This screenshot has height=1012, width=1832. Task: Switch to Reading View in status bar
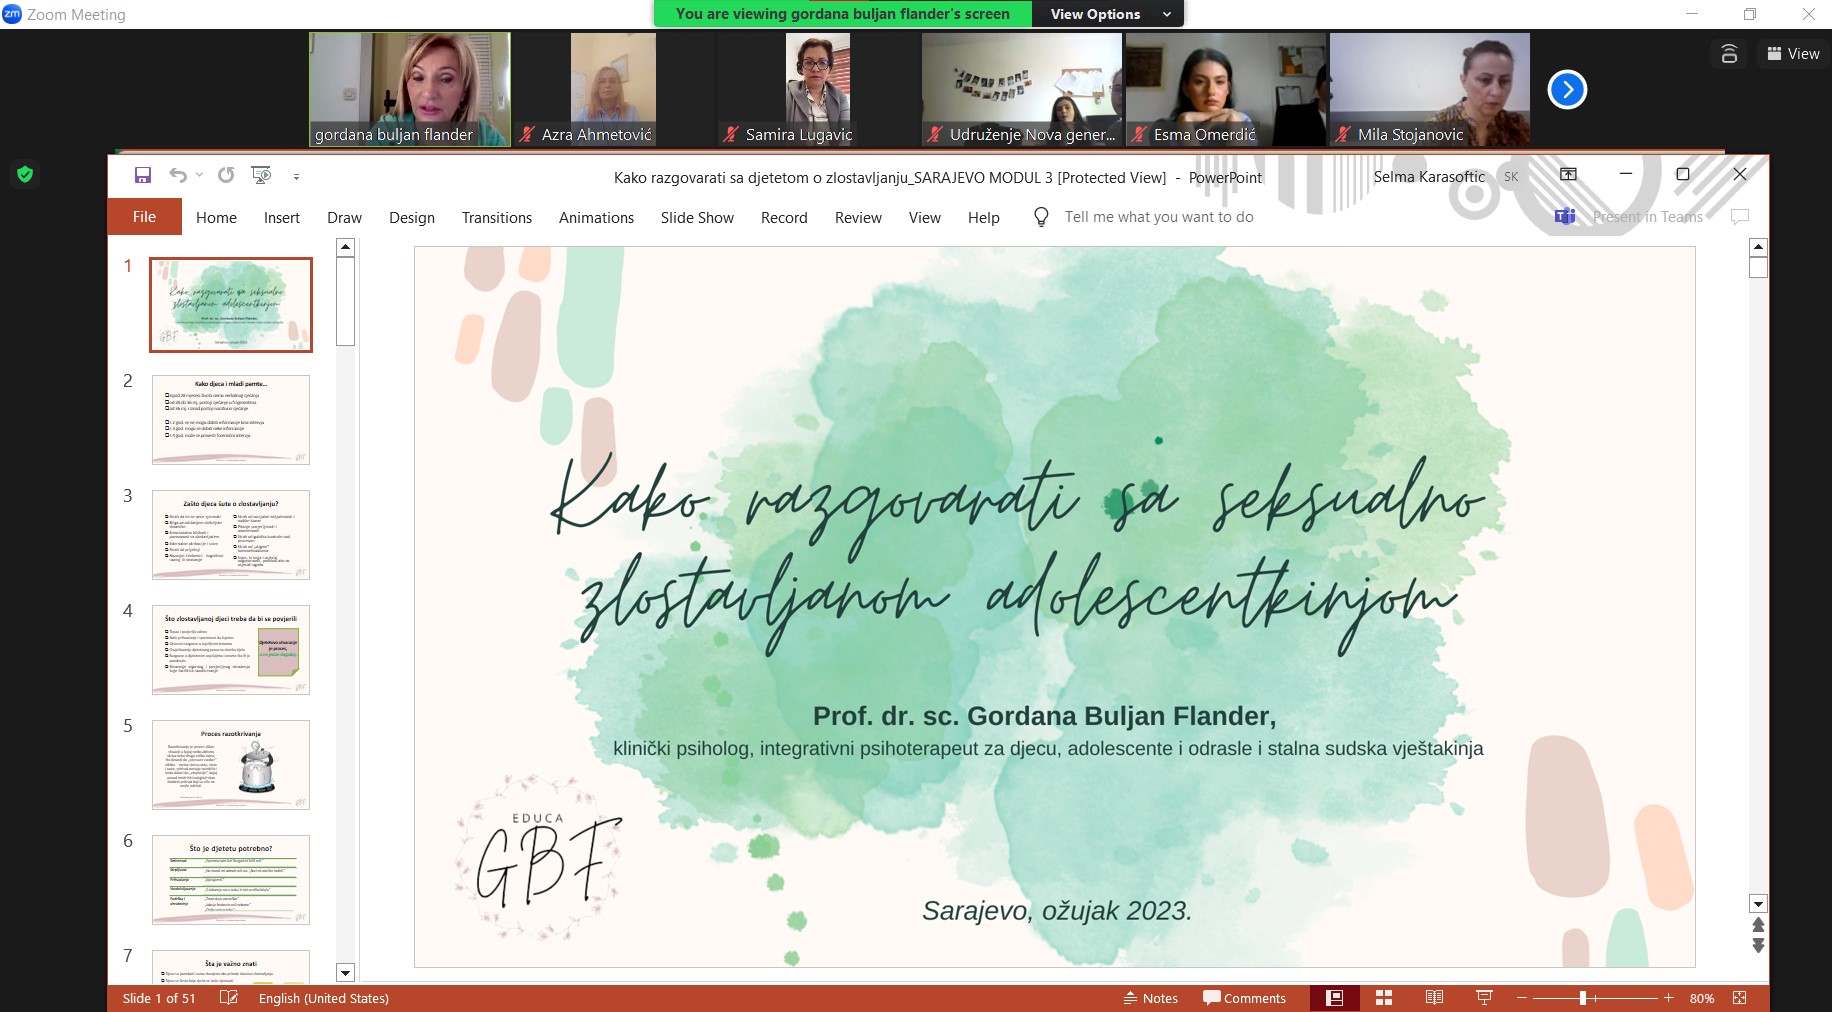point(1434,998)
